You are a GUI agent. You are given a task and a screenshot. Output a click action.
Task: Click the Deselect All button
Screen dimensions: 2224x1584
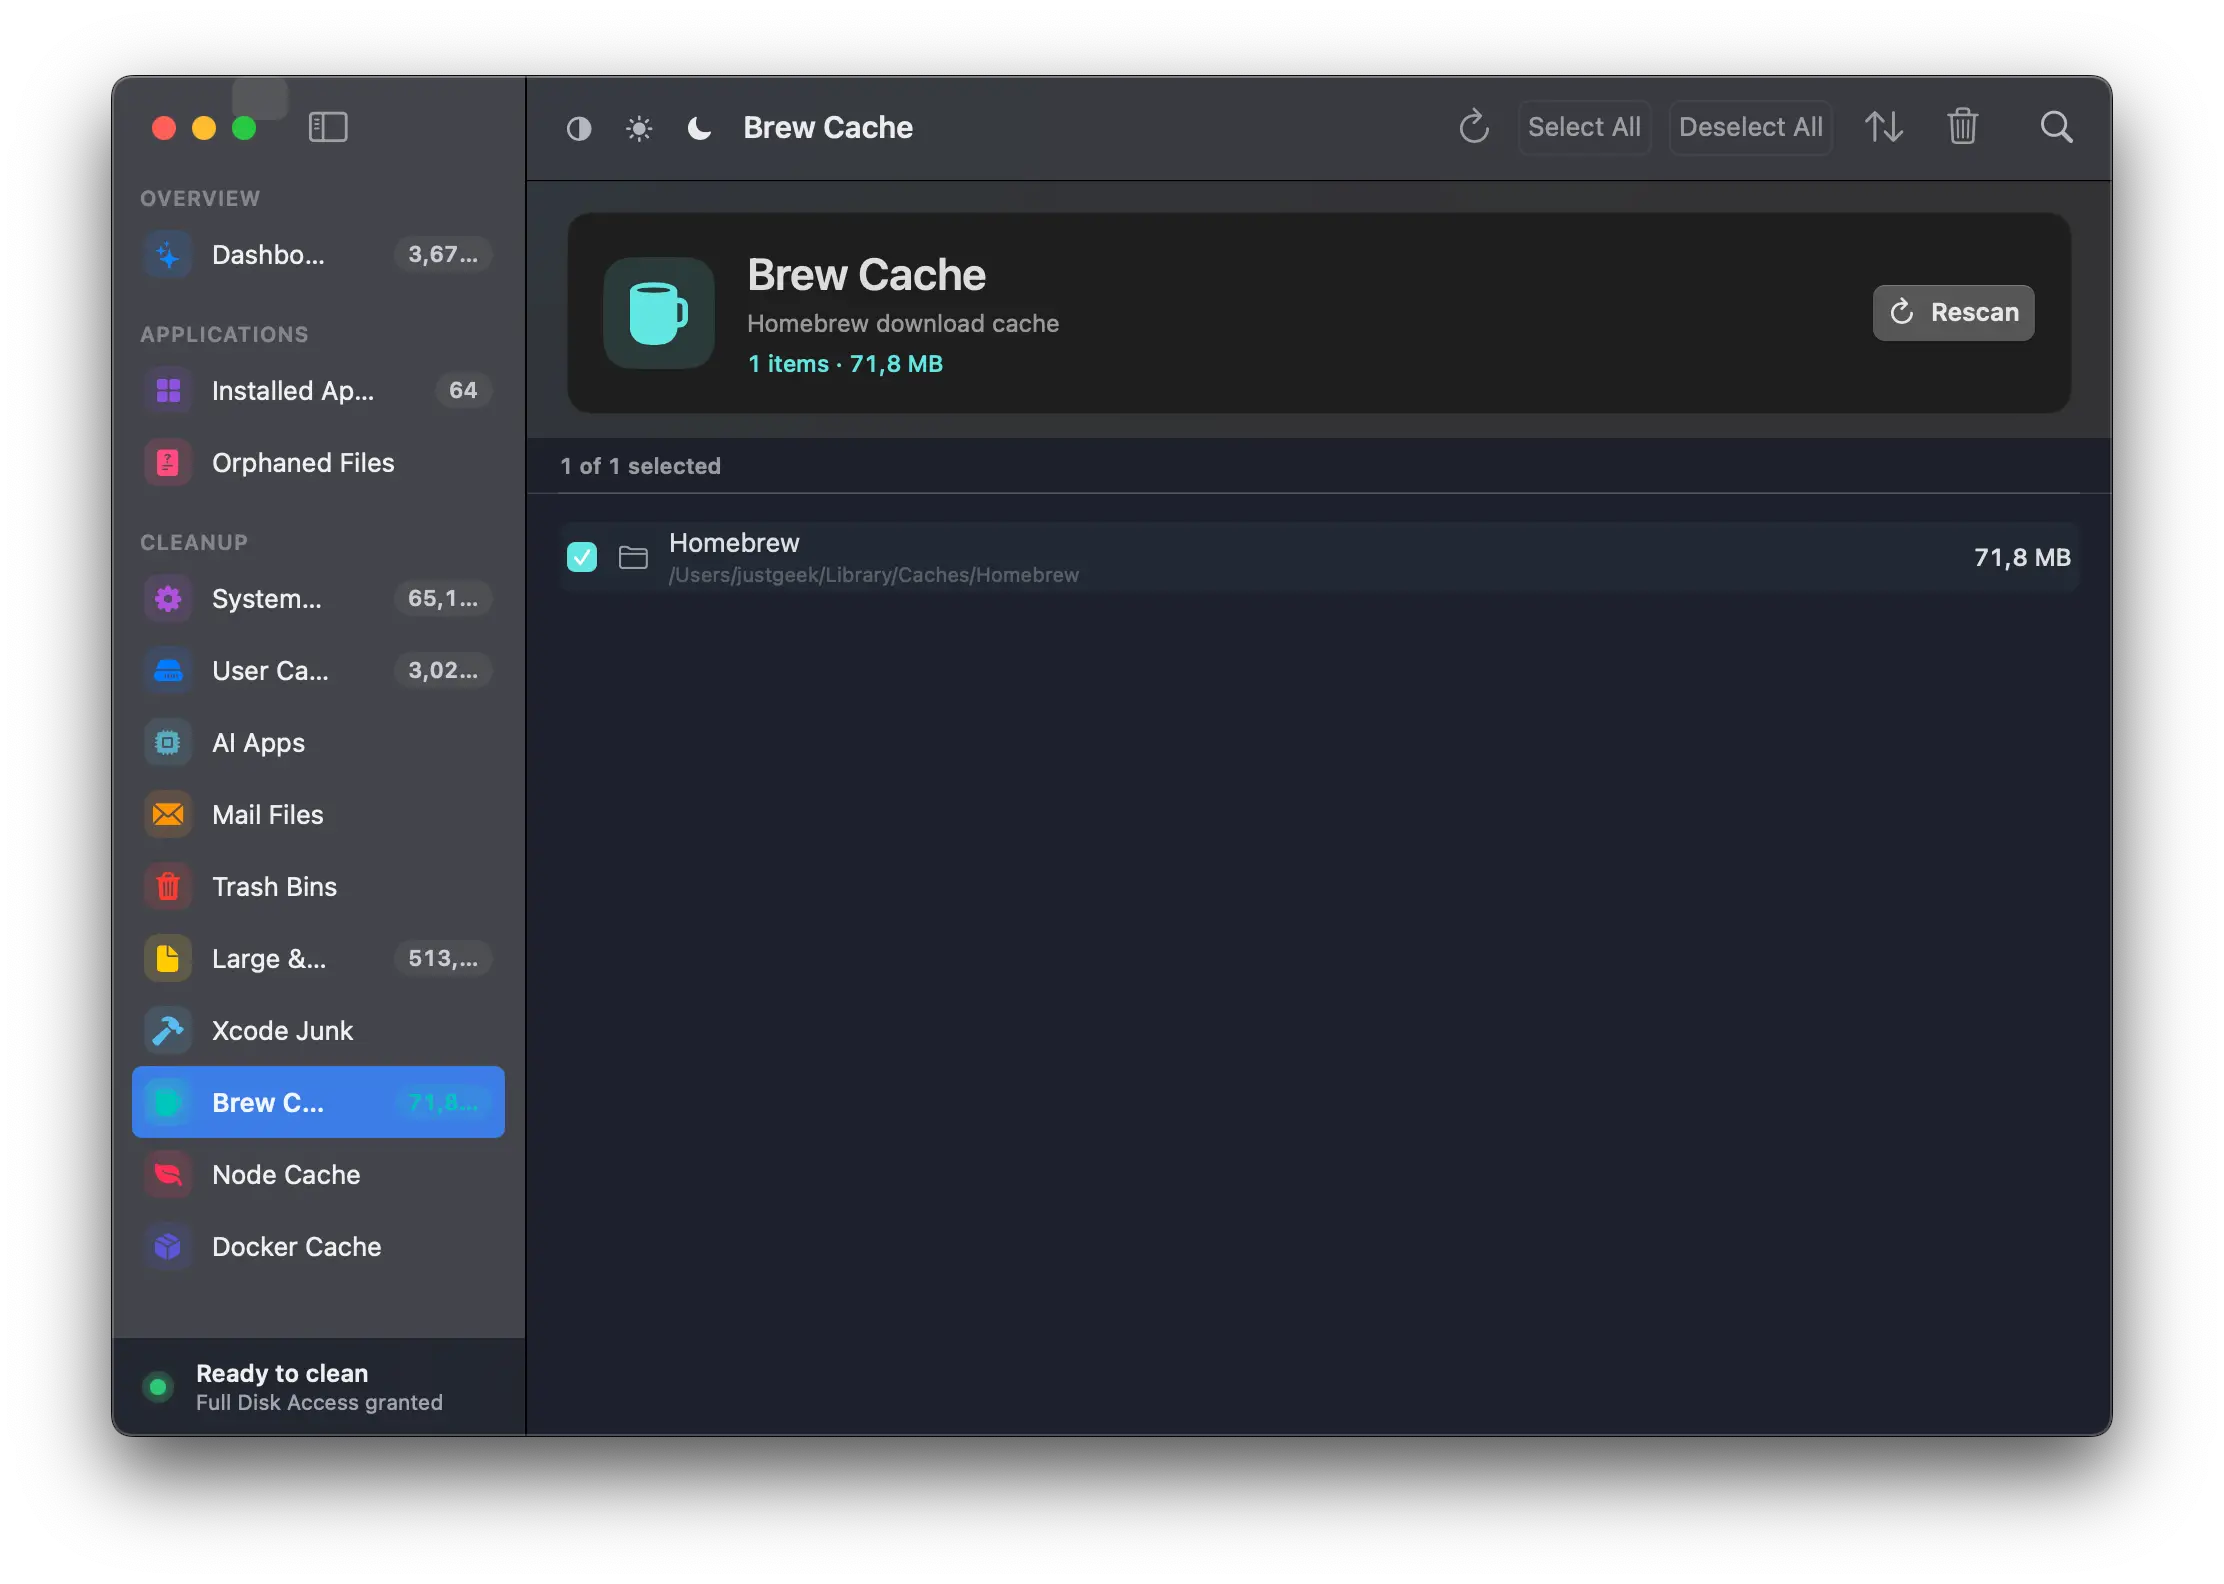coord(1750,127)
